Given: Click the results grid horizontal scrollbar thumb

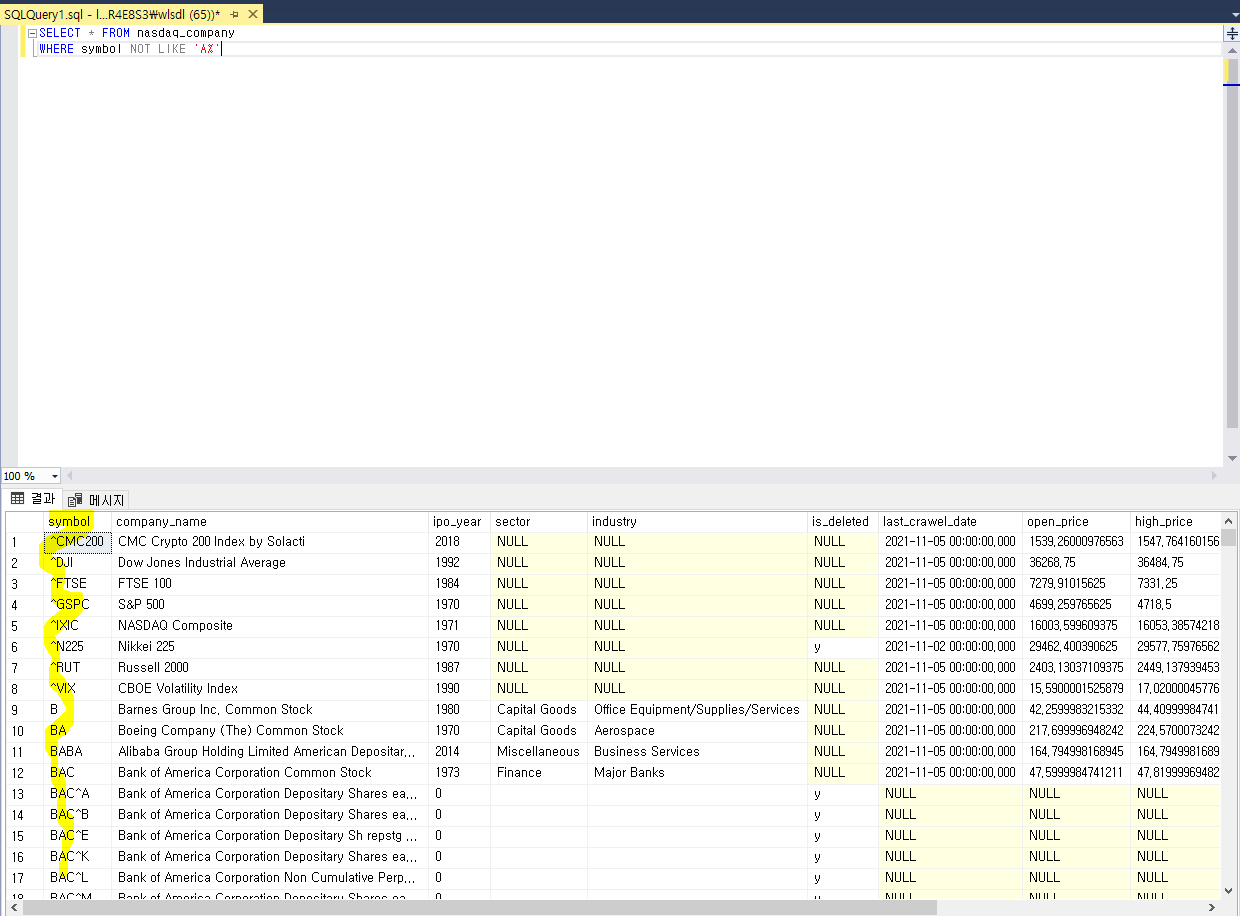Looking at the screenshot, I should click(480, 908).
